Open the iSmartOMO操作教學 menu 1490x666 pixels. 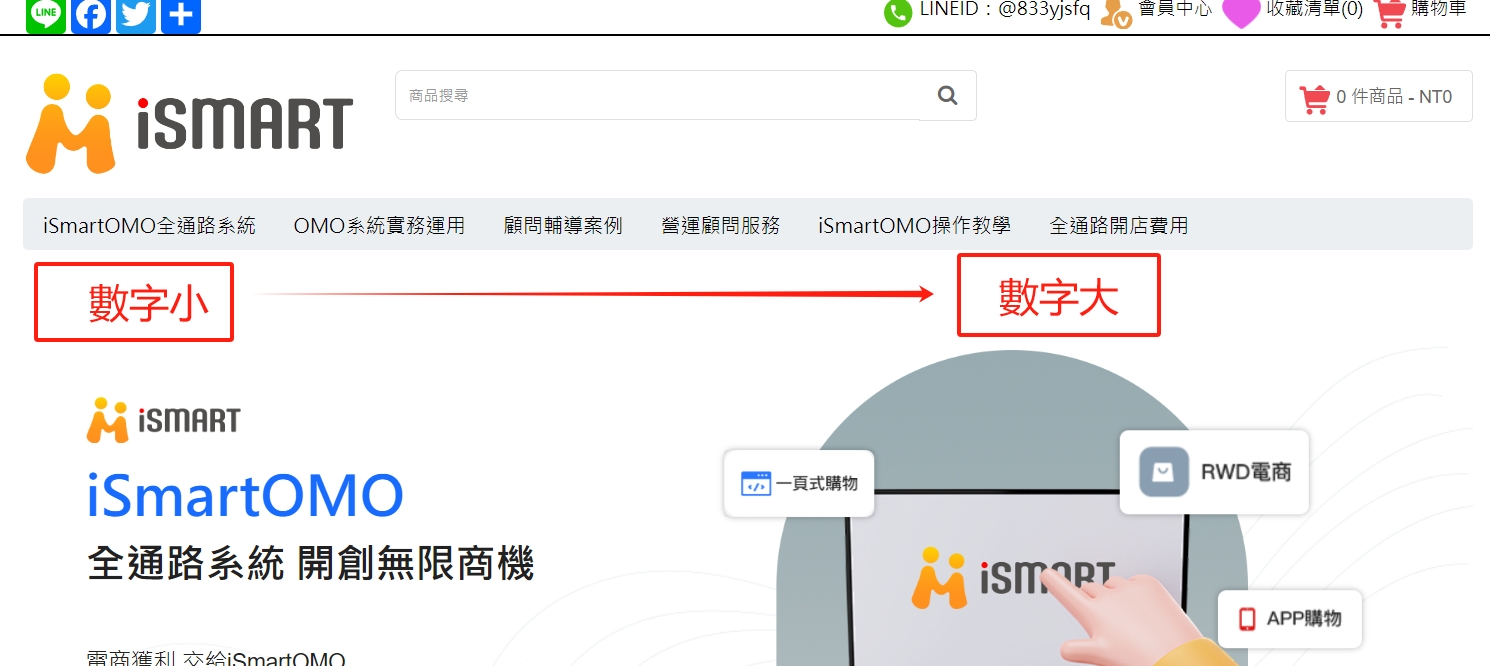click(914, 225)
